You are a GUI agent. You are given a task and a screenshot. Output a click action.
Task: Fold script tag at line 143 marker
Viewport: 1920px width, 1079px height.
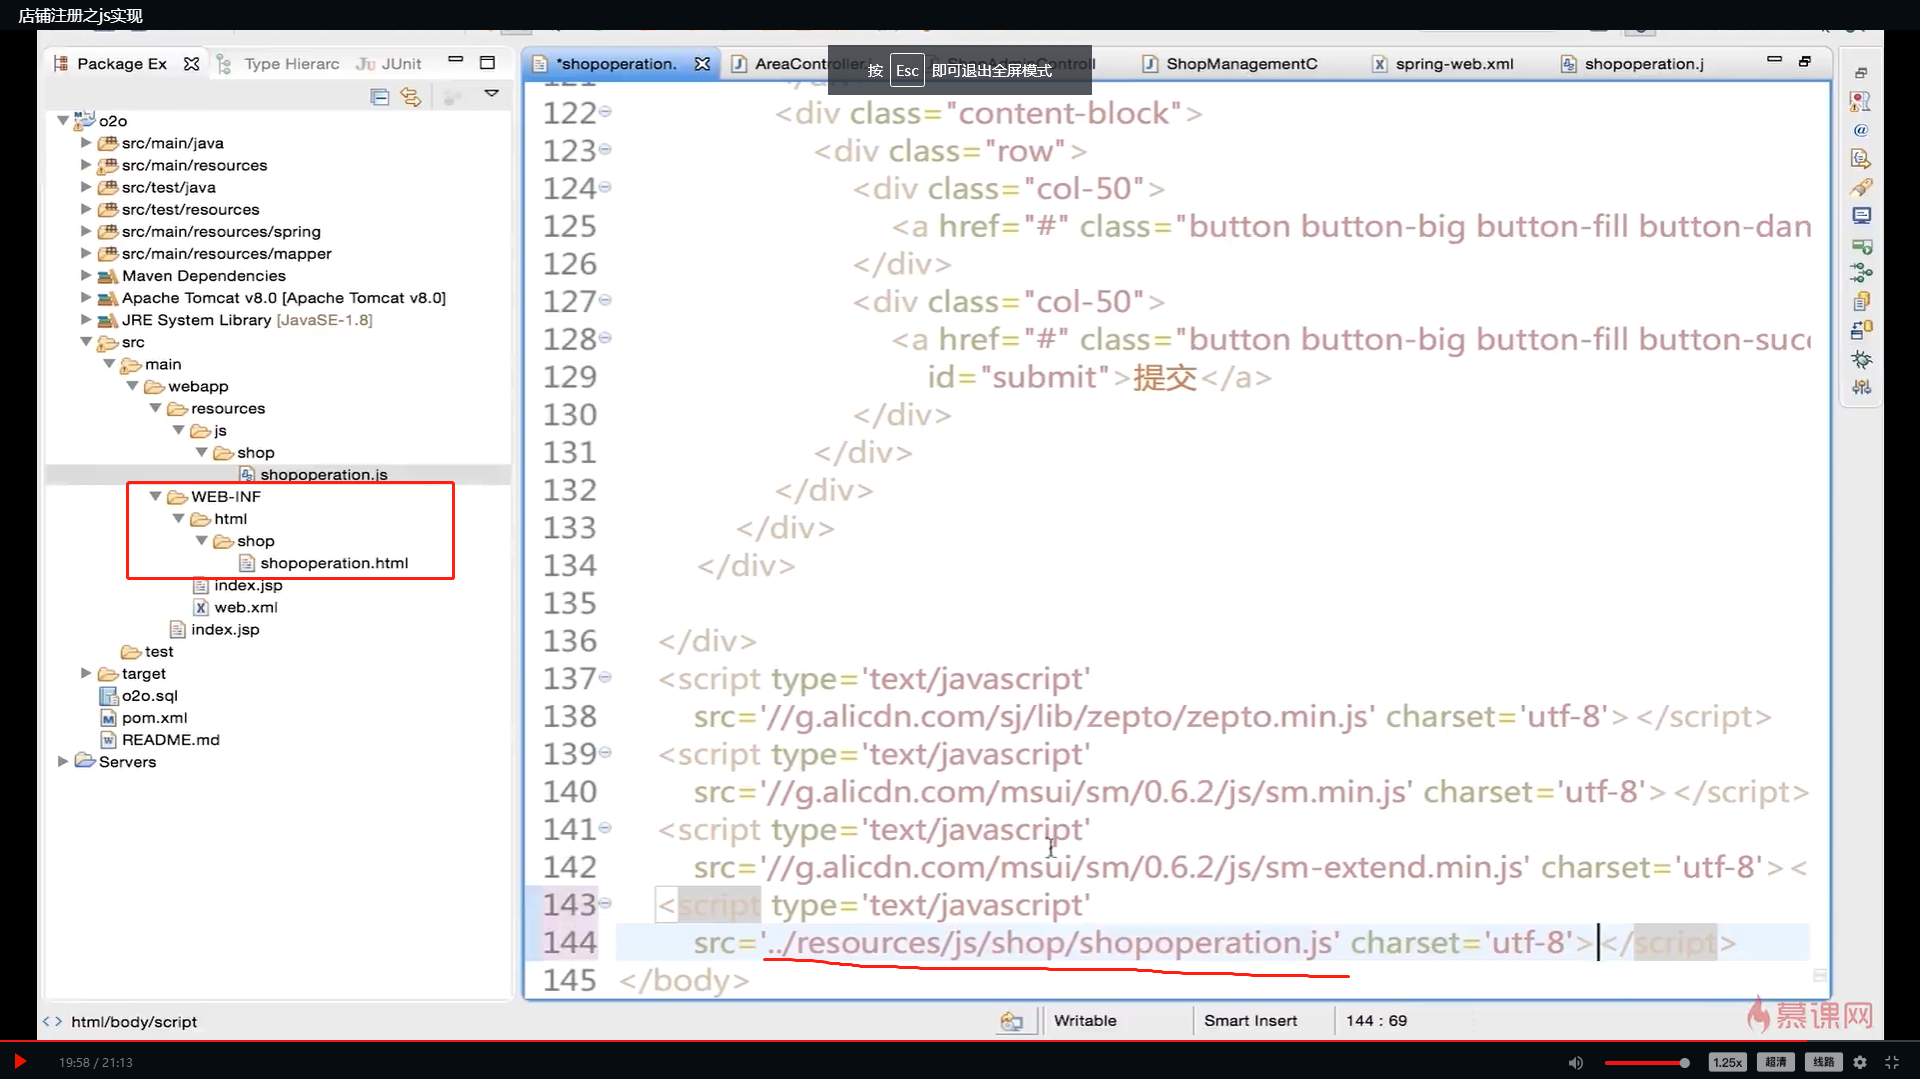[x=605, y=903]
